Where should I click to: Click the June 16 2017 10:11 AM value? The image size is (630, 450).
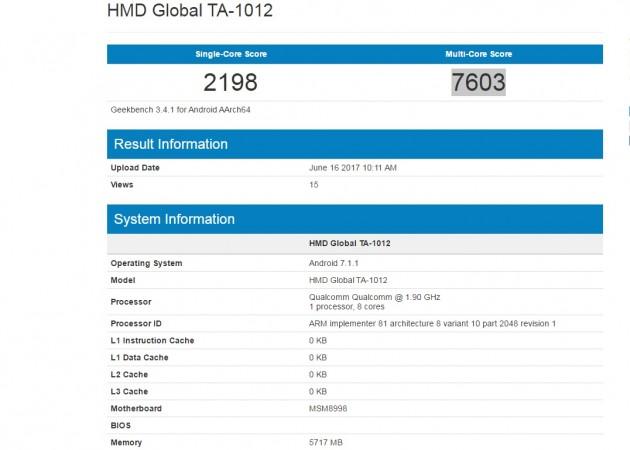click(x=353, y=168)
